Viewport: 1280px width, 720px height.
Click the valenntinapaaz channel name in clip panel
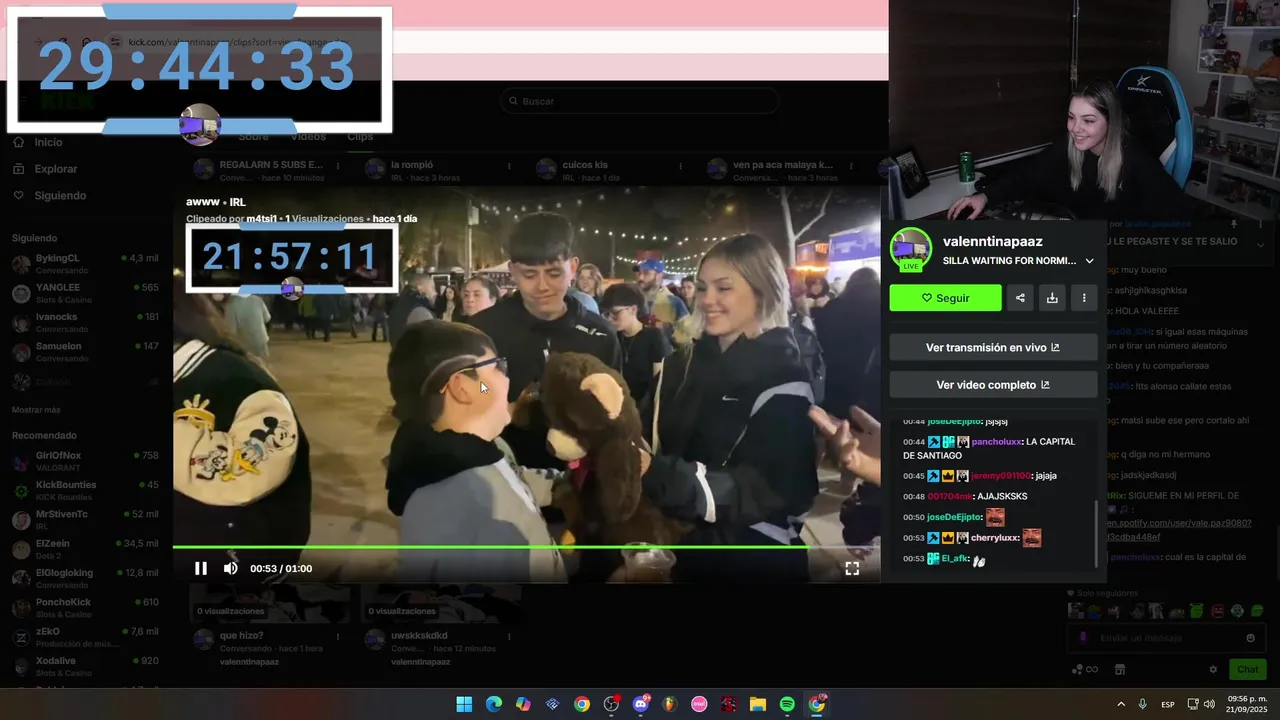pyautogui.click(x=993, y=241)
